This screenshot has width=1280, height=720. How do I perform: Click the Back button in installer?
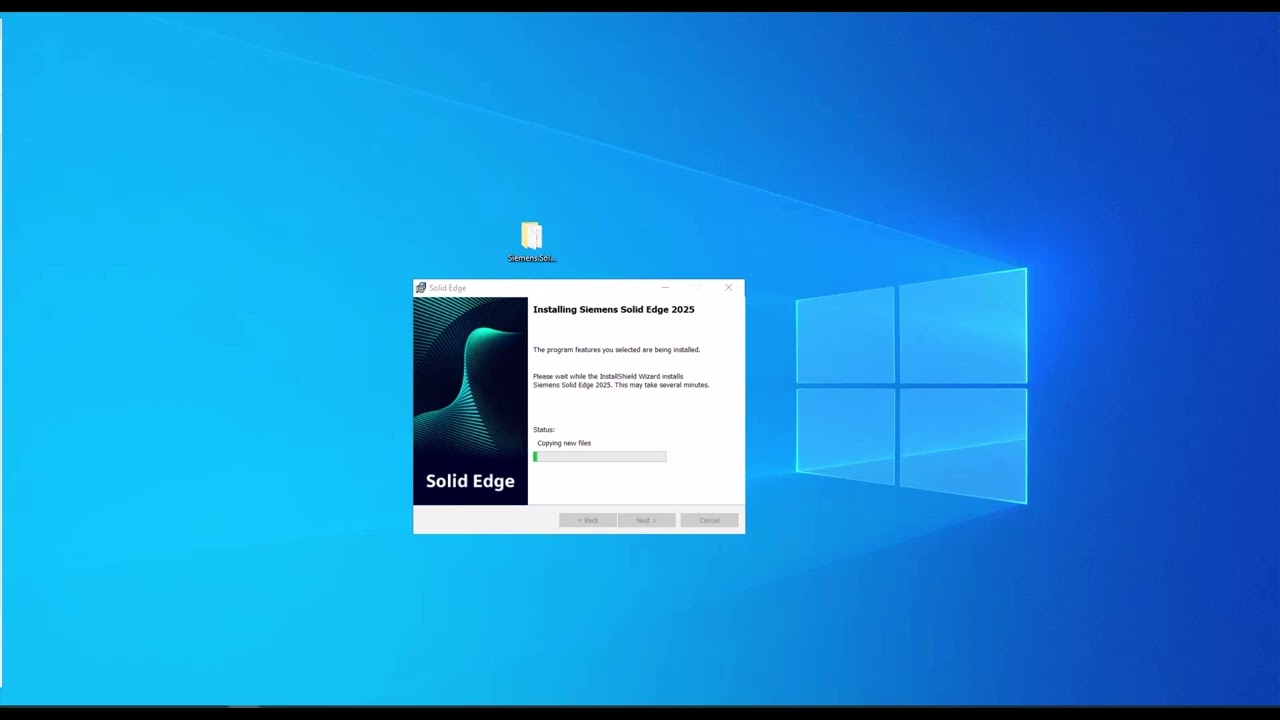click(588, 520)
